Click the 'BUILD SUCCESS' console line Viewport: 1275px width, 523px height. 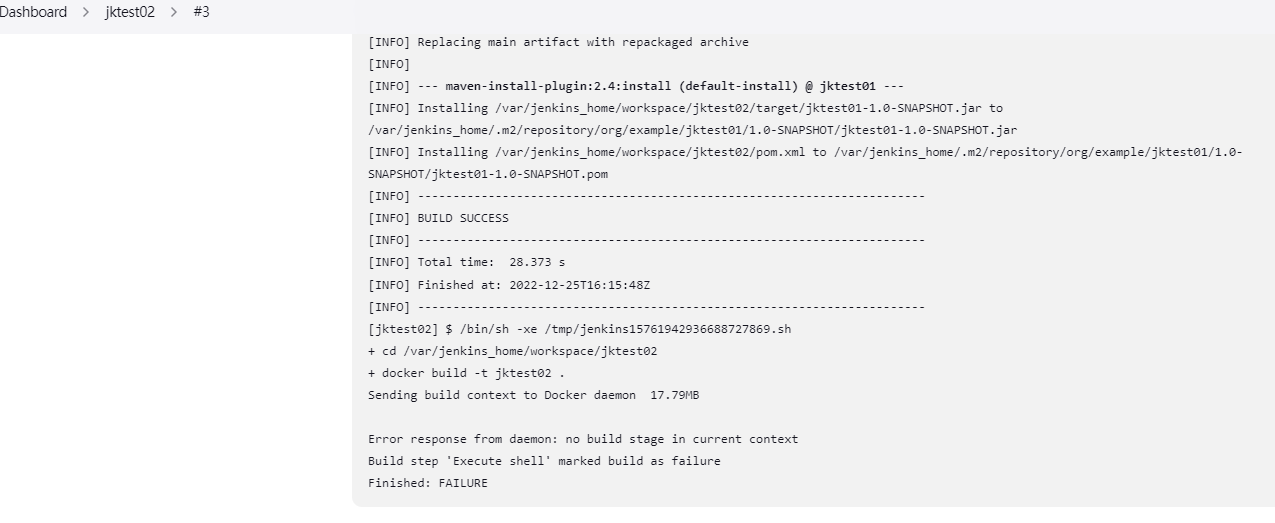tap(438, 218)
